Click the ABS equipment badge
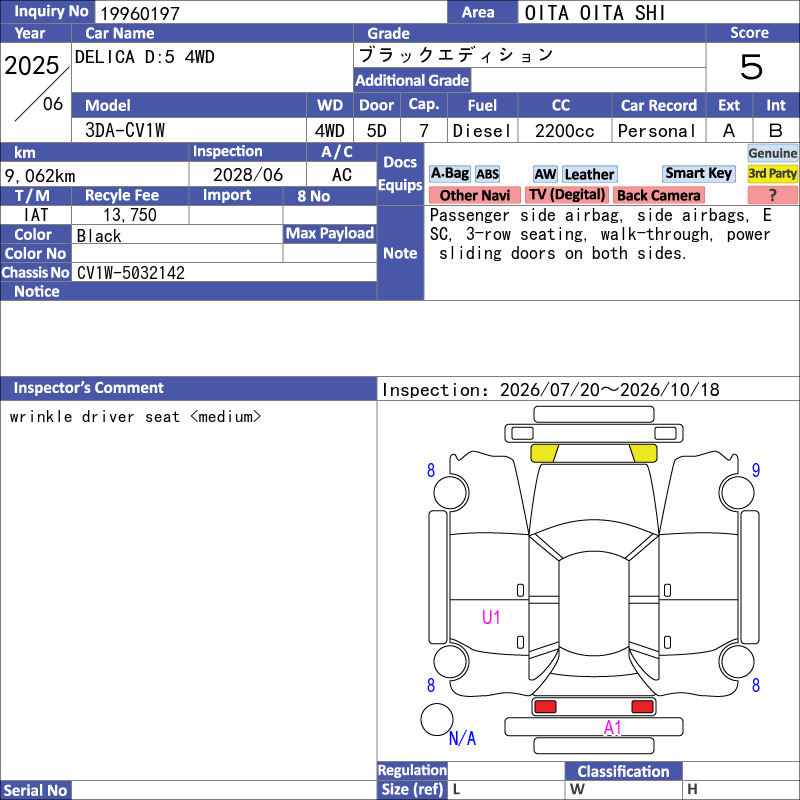 [x=487, y=174]
